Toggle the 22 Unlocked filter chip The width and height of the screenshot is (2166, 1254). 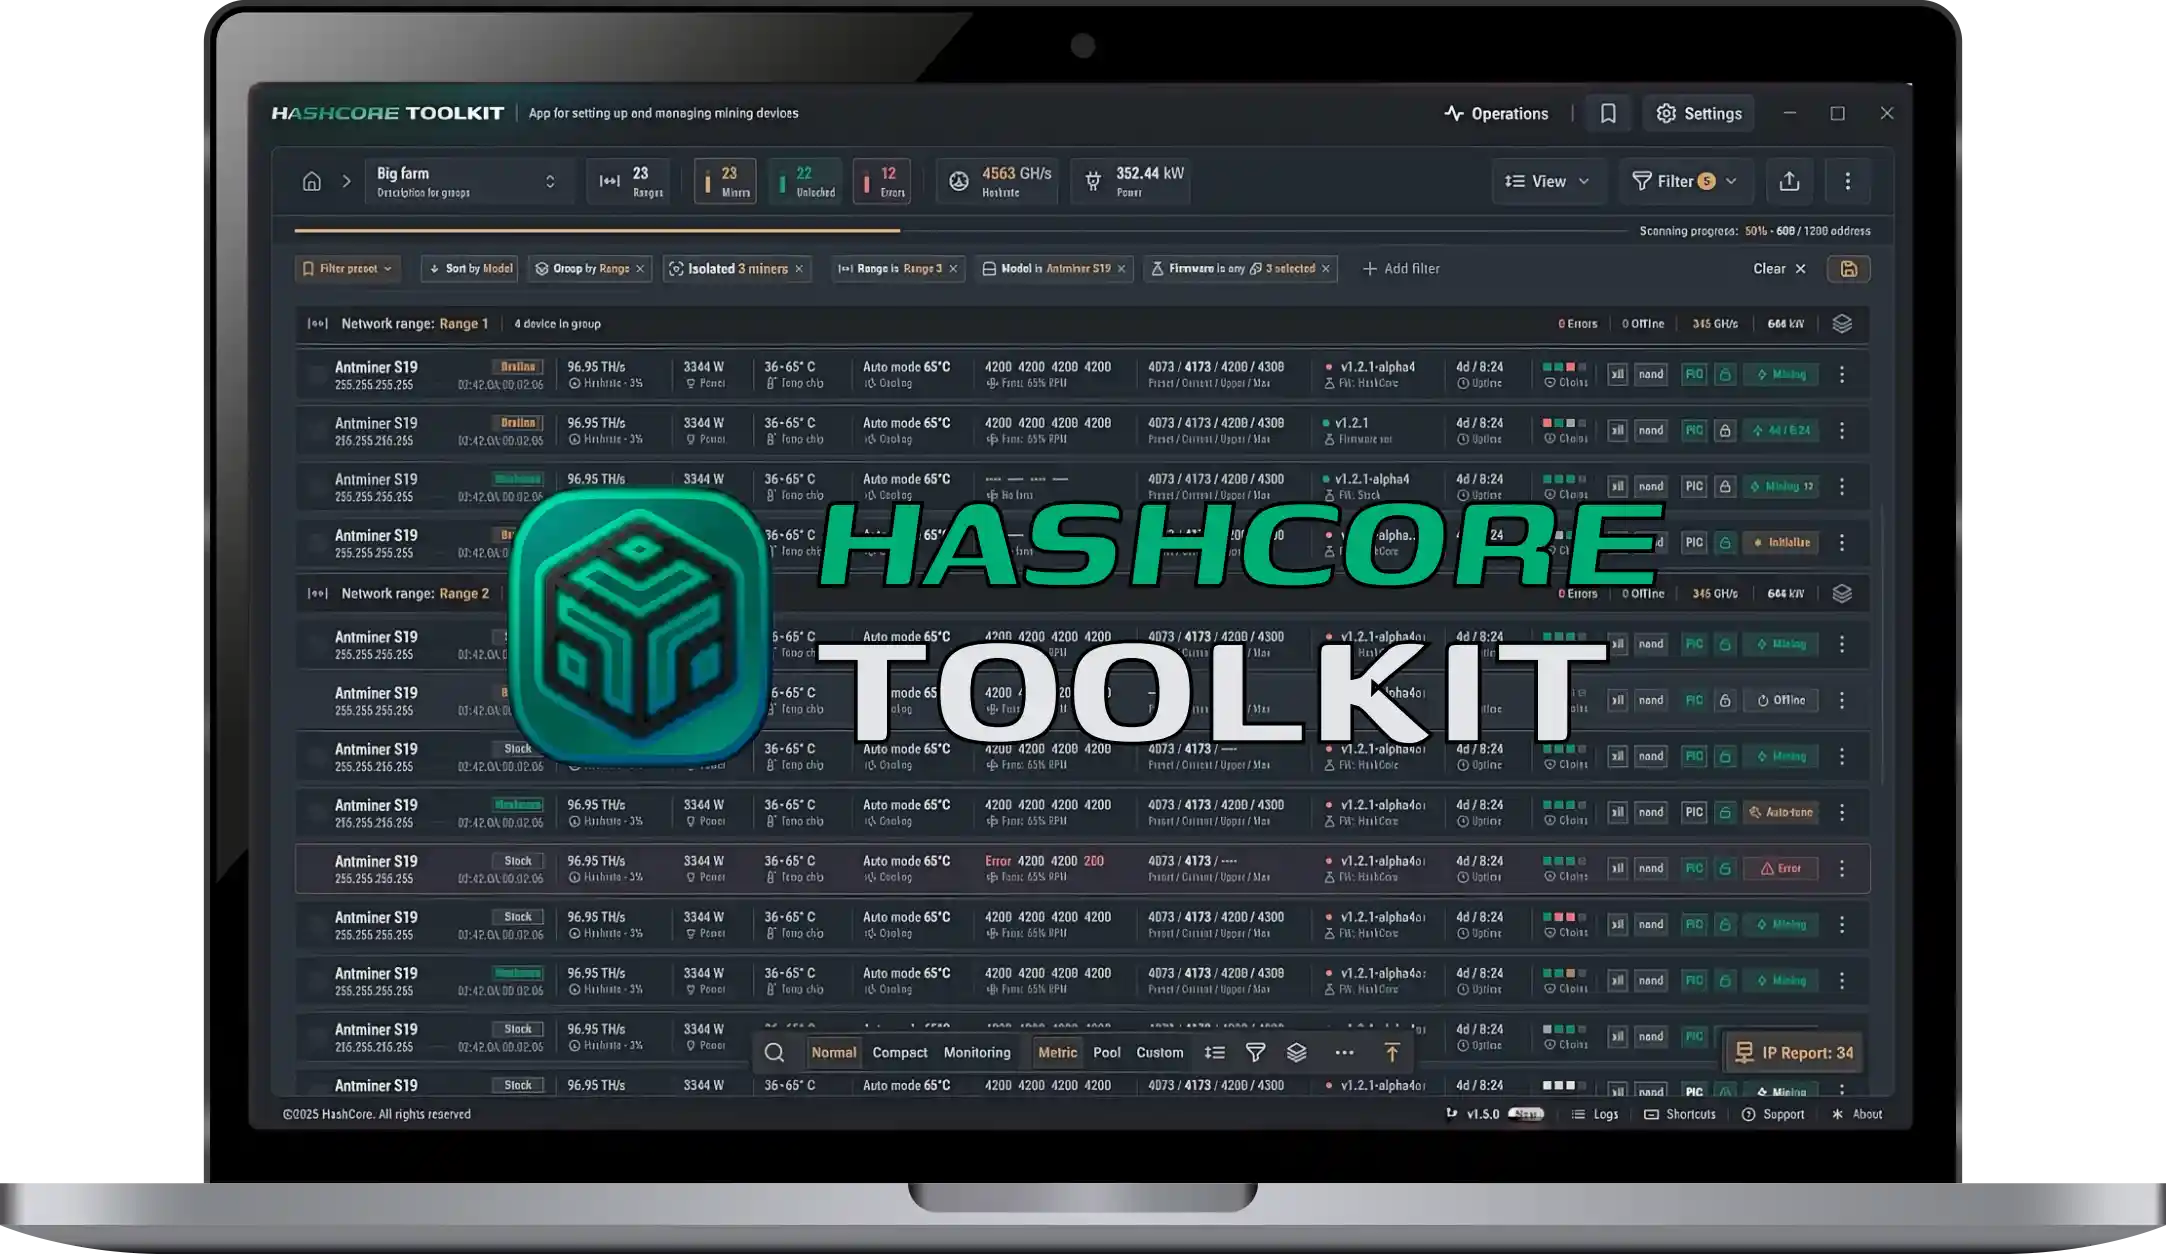click(805, 181)
